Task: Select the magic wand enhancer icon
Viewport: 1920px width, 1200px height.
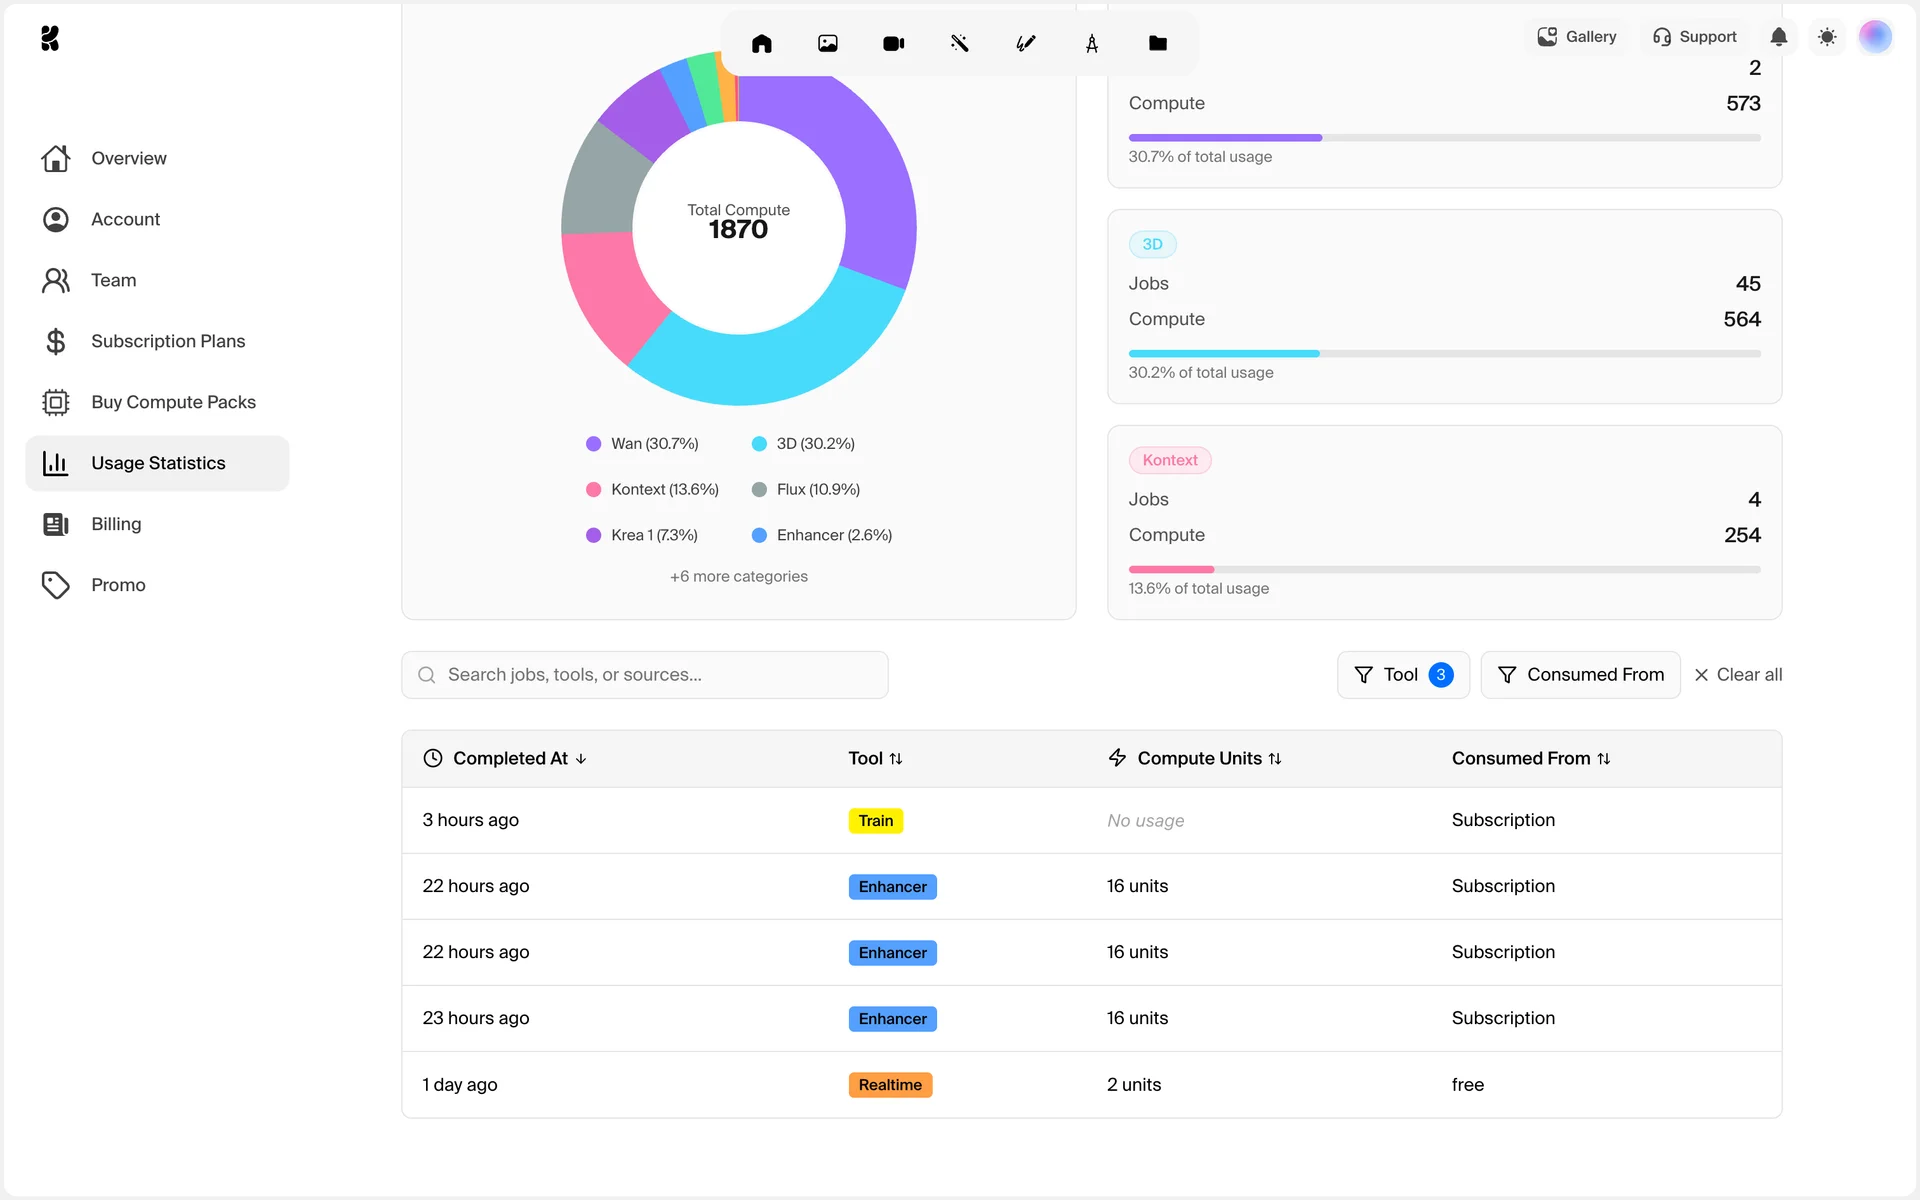Action: click(960, 43)
